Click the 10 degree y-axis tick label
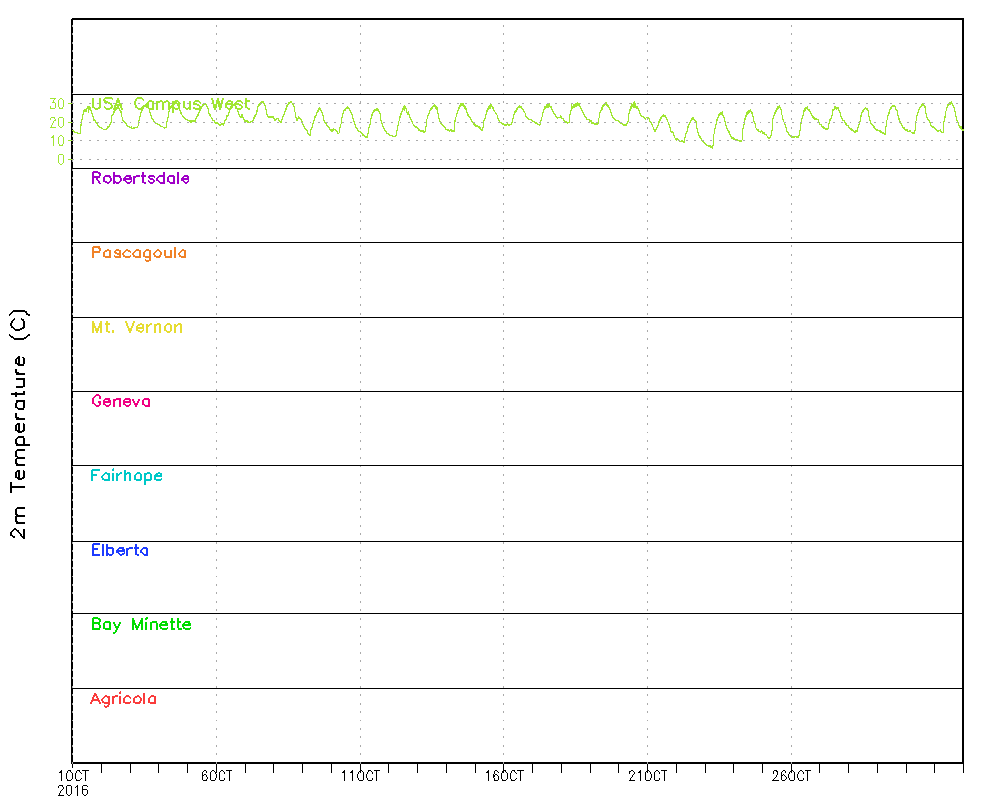Image resolution: width=1000 pixels, height=800 pixels. click(57, 140)
